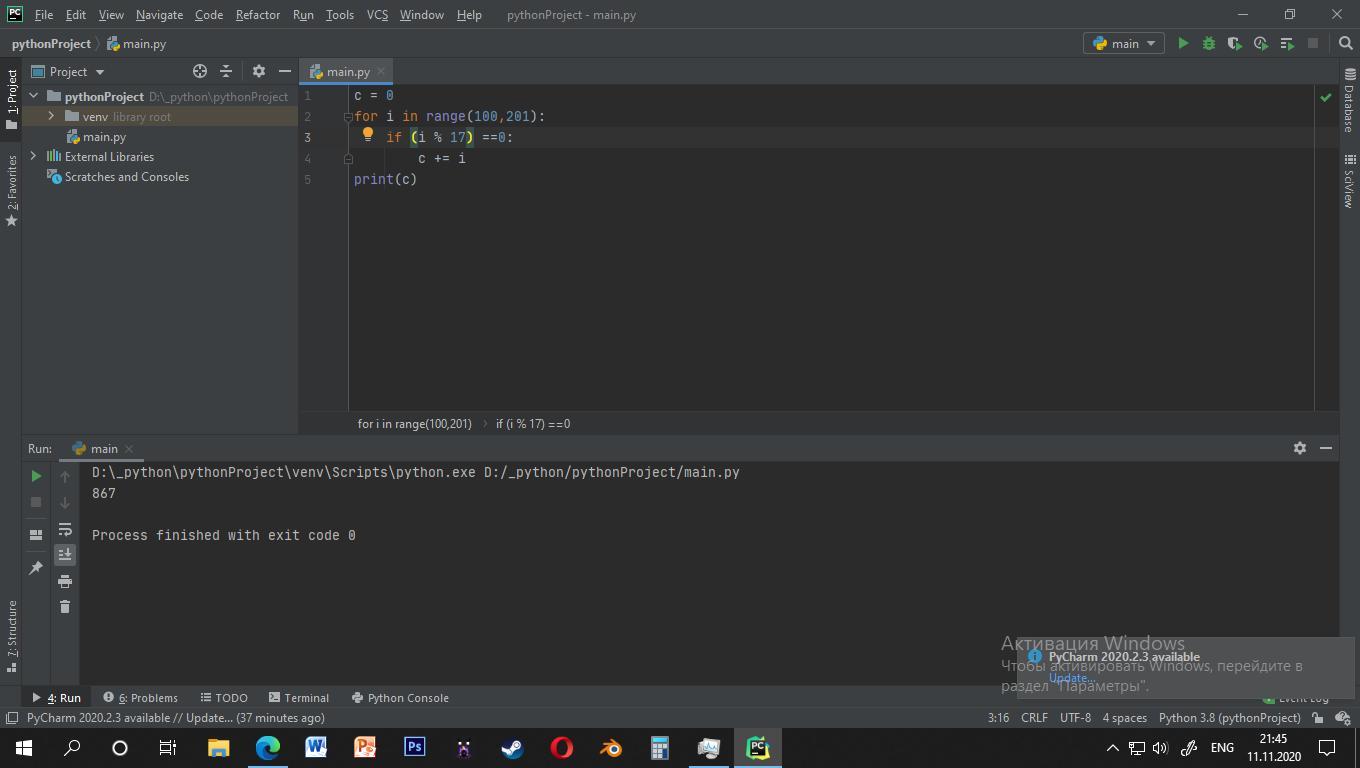Clear Run console with trash icon
Image resolution: width=1360 pixels, height=768 pixels.
(65, 607)
